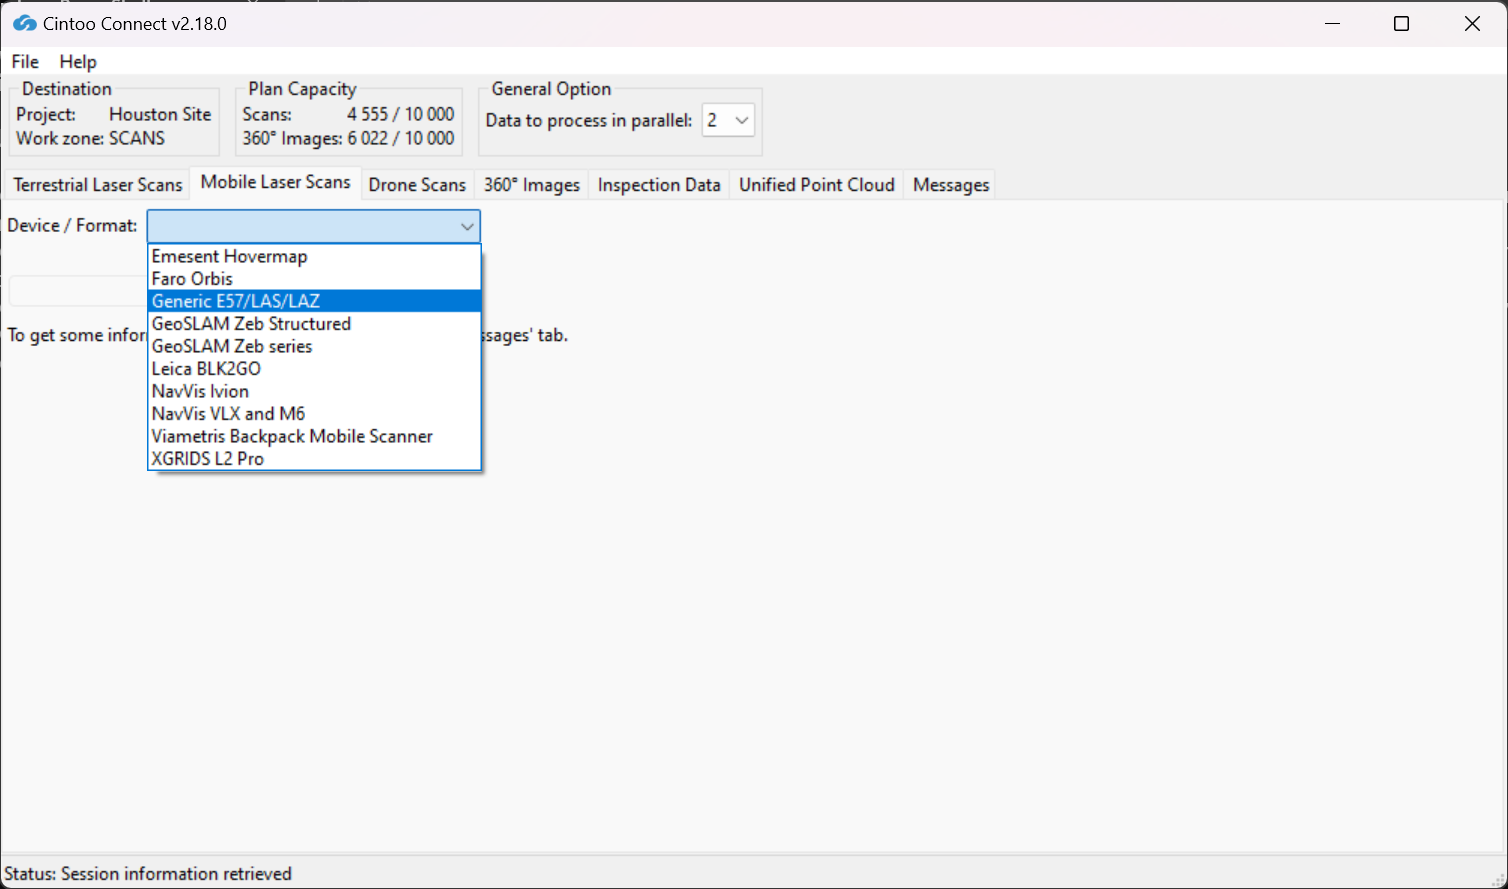Show the Messages tab

pyautogui.click(x=951, y=185)
